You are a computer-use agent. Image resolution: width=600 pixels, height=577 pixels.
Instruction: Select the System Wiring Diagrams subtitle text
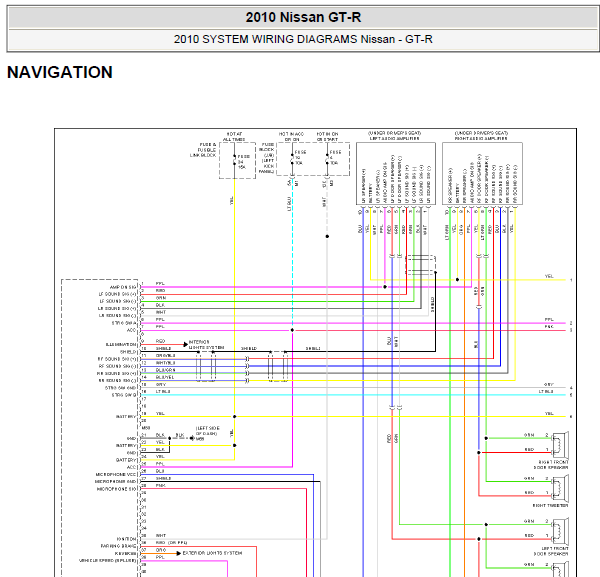pyautogui.click(x=303, y=39)
